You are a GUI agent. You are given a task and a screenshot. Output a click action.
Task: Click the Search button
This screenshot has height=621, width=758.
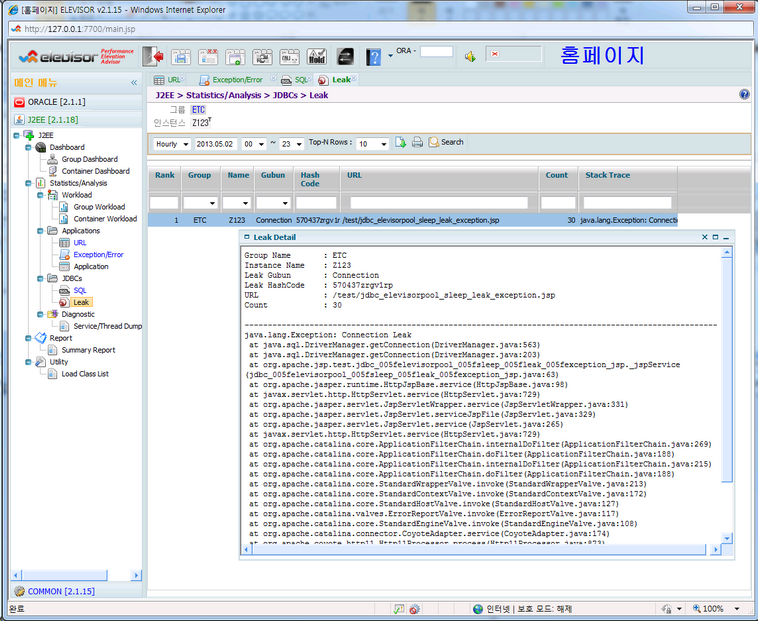coord(446,142)
